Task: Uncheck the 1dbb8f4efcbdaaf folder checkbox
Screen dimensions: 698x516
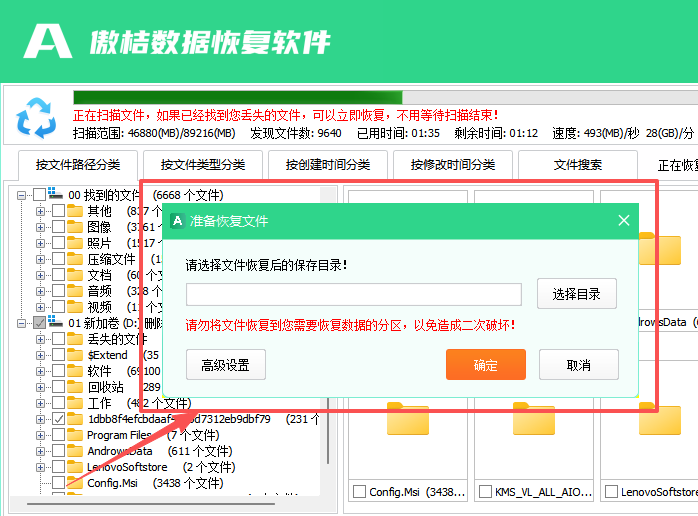Action: tap(59, 419)
